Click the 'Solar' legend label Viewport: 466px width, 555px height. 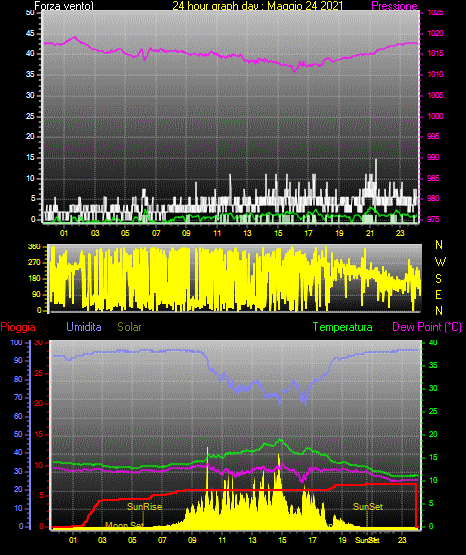(130, 327)
